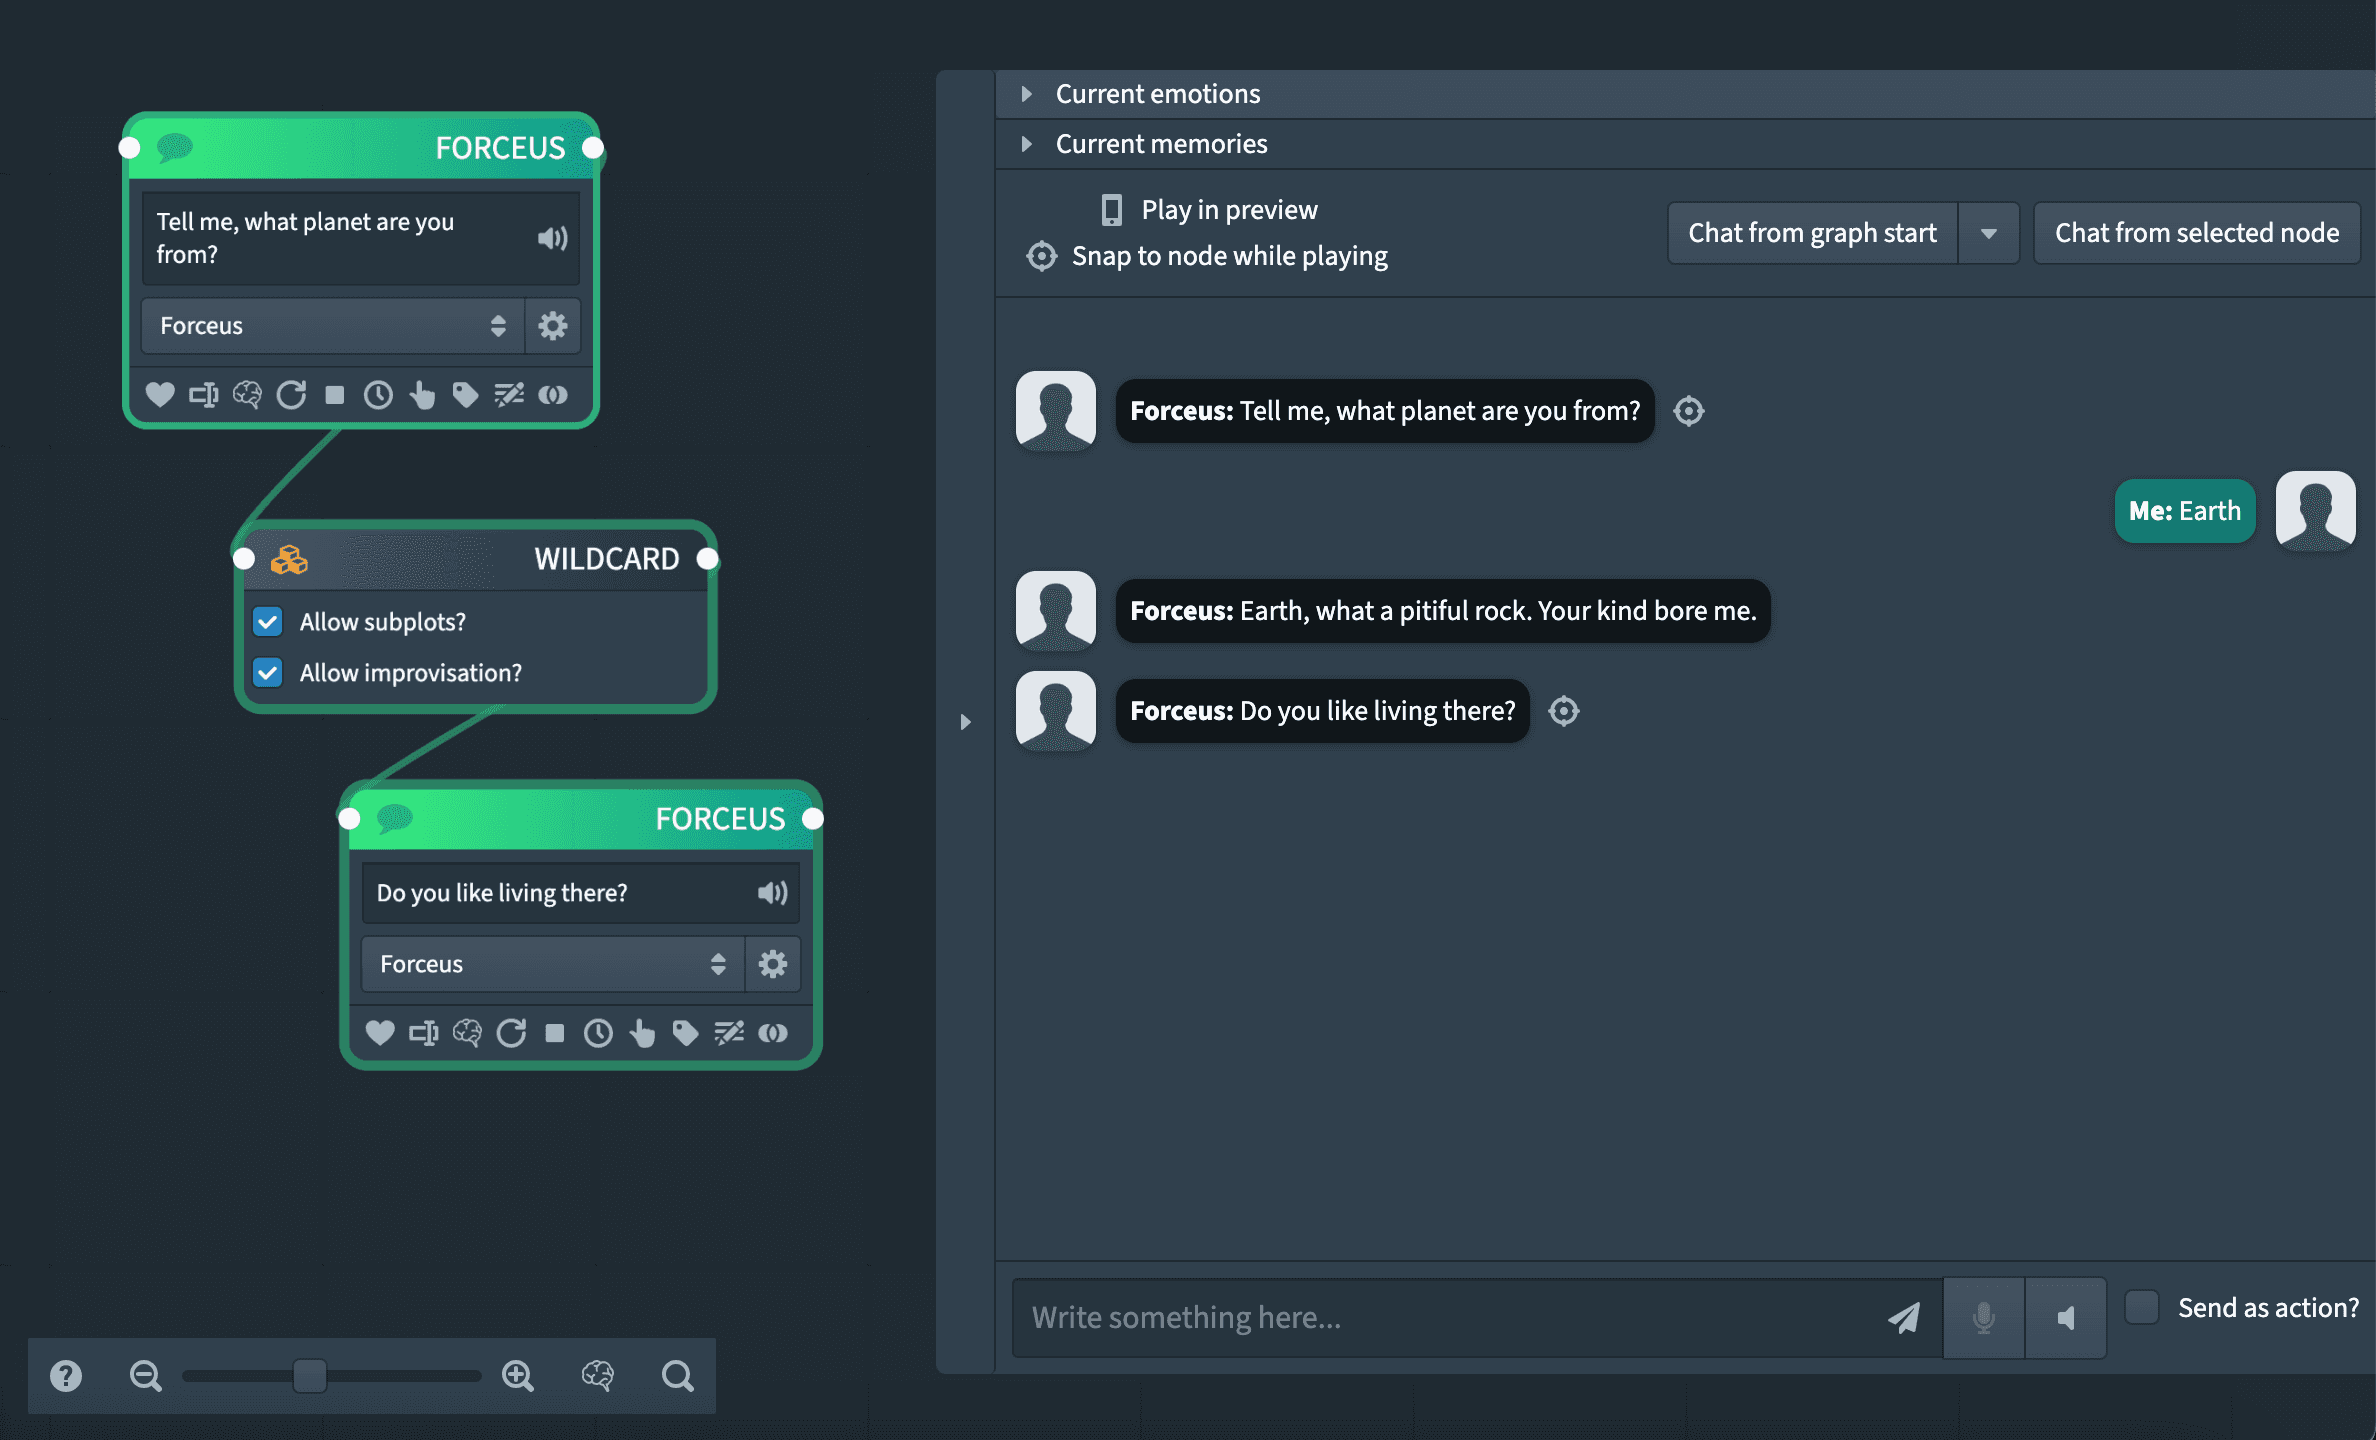Select the tag icon on the bottom Forceus node
The height and width of the screenshot is (1440, 2376).
pos(685,1032)
